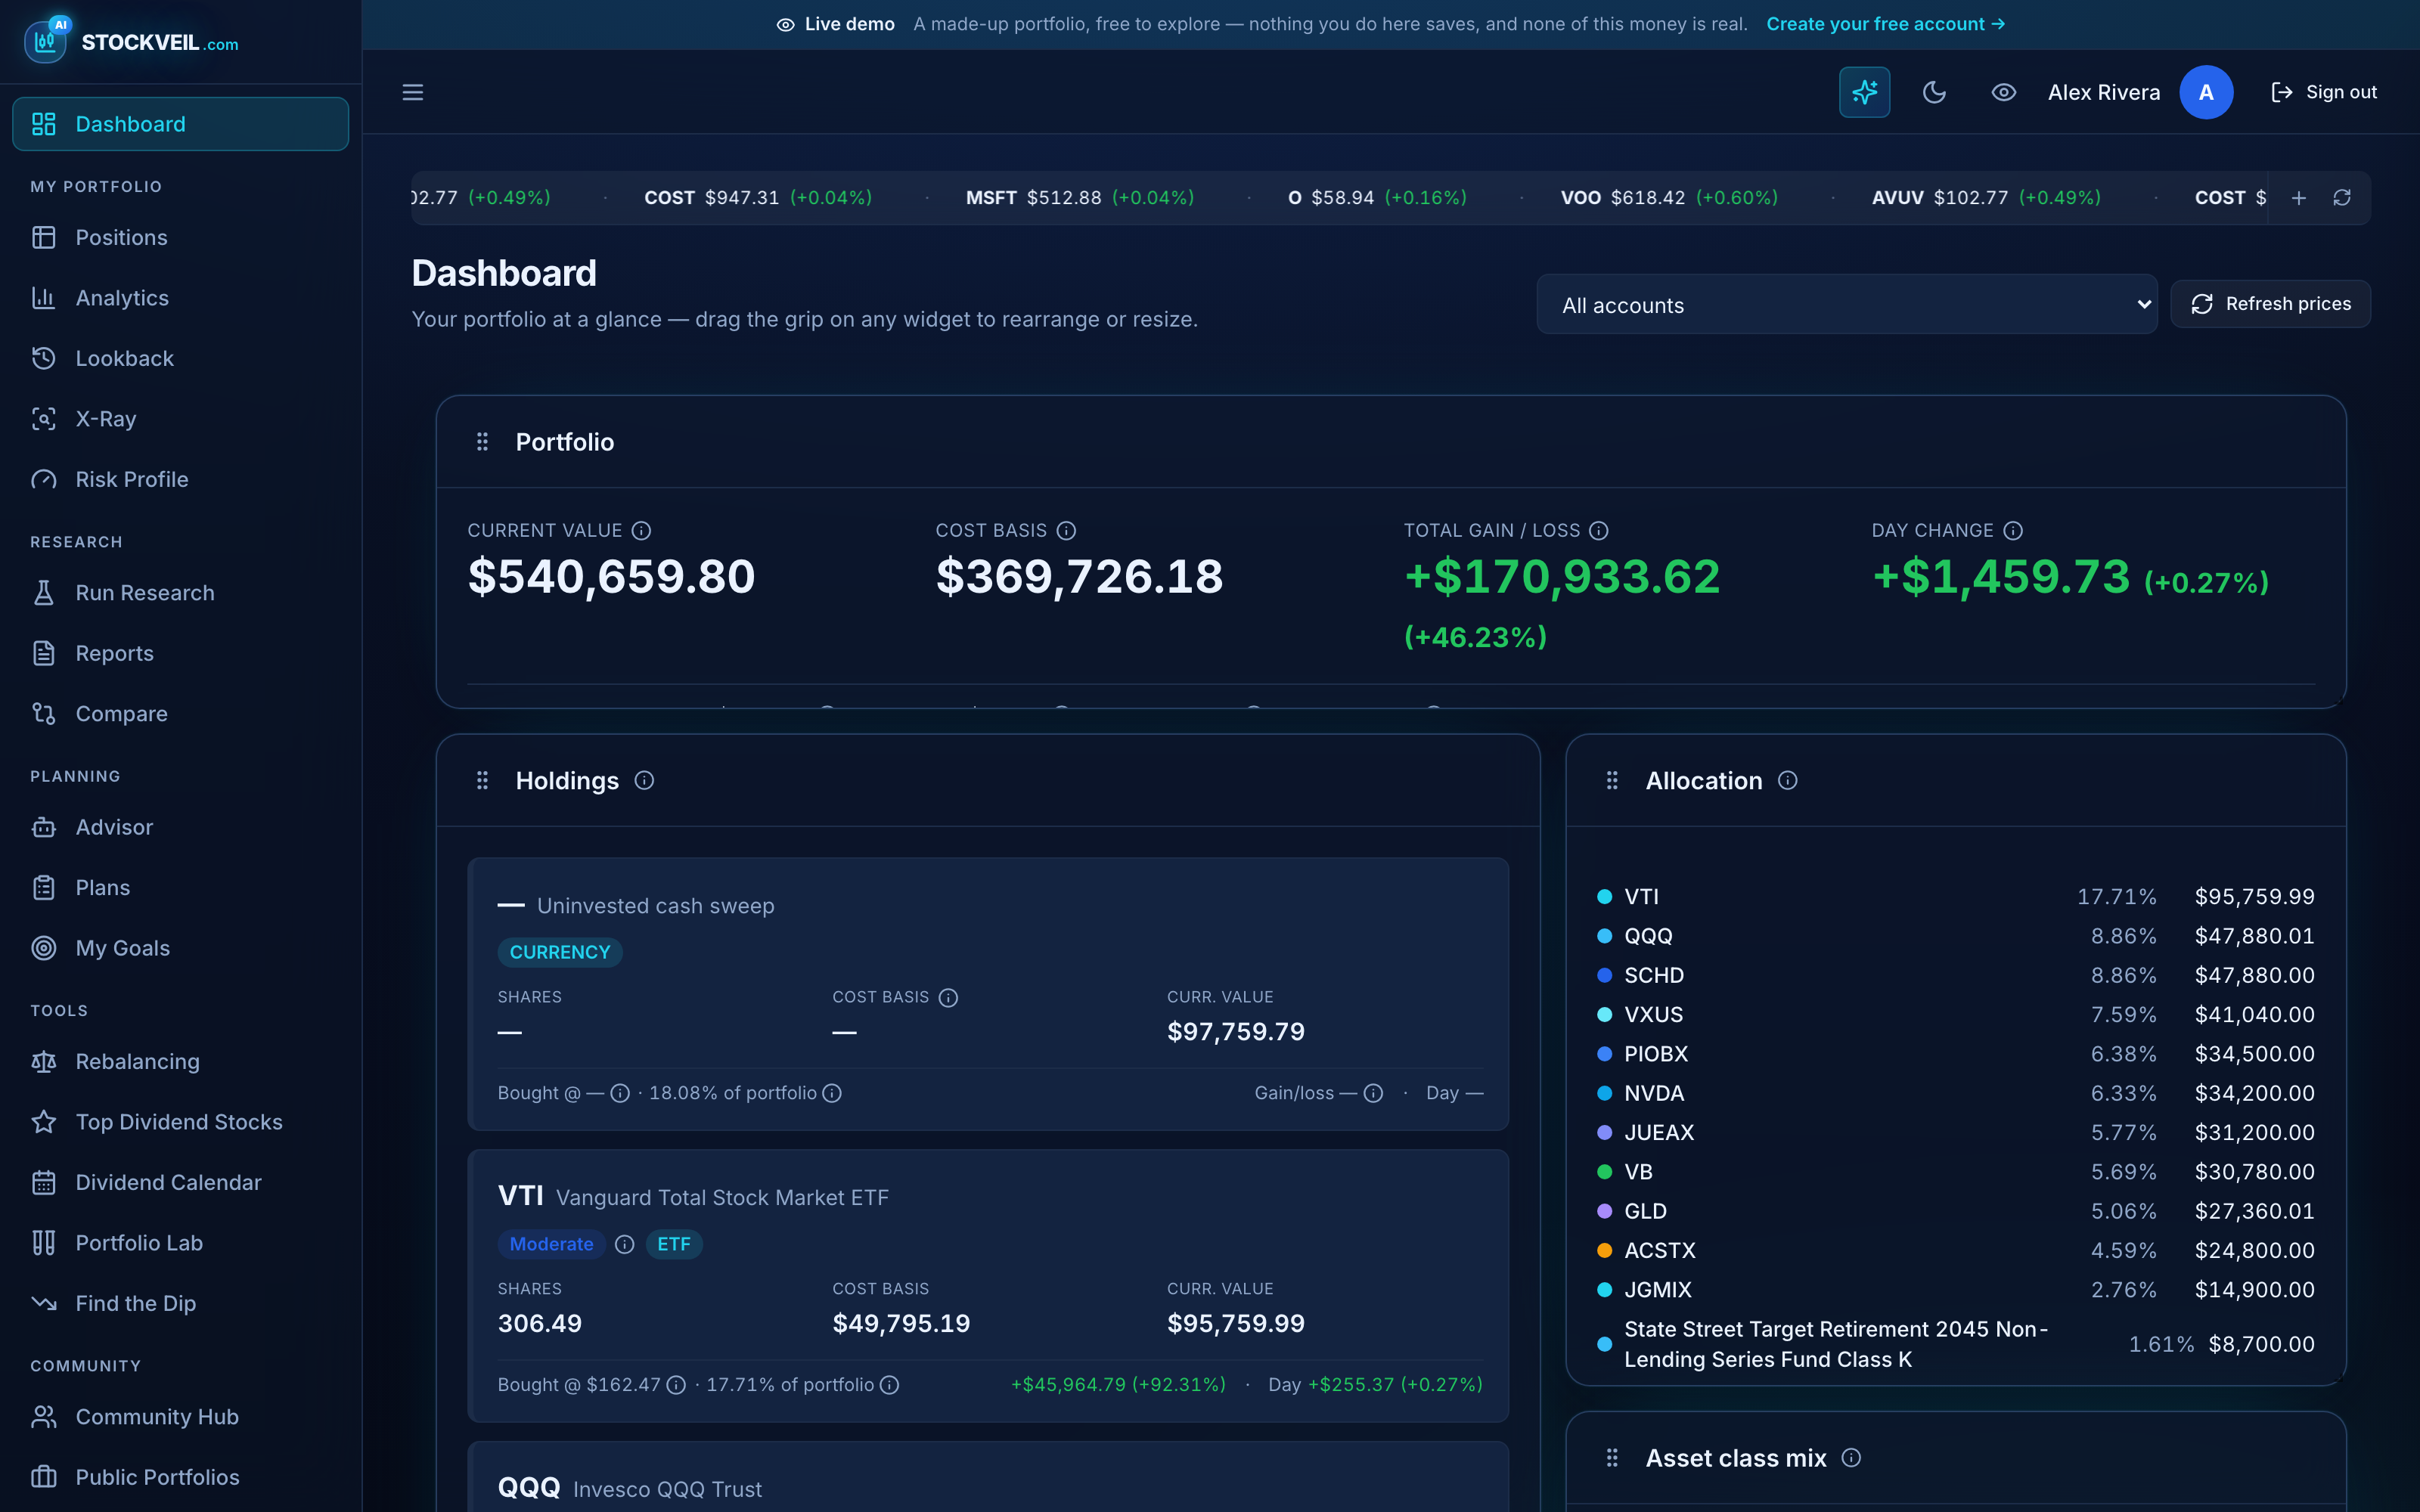Viewport: 2420px width, 1512px height.
Task: Open Allocation info tooltip icon
Action: coord(1788,780)
